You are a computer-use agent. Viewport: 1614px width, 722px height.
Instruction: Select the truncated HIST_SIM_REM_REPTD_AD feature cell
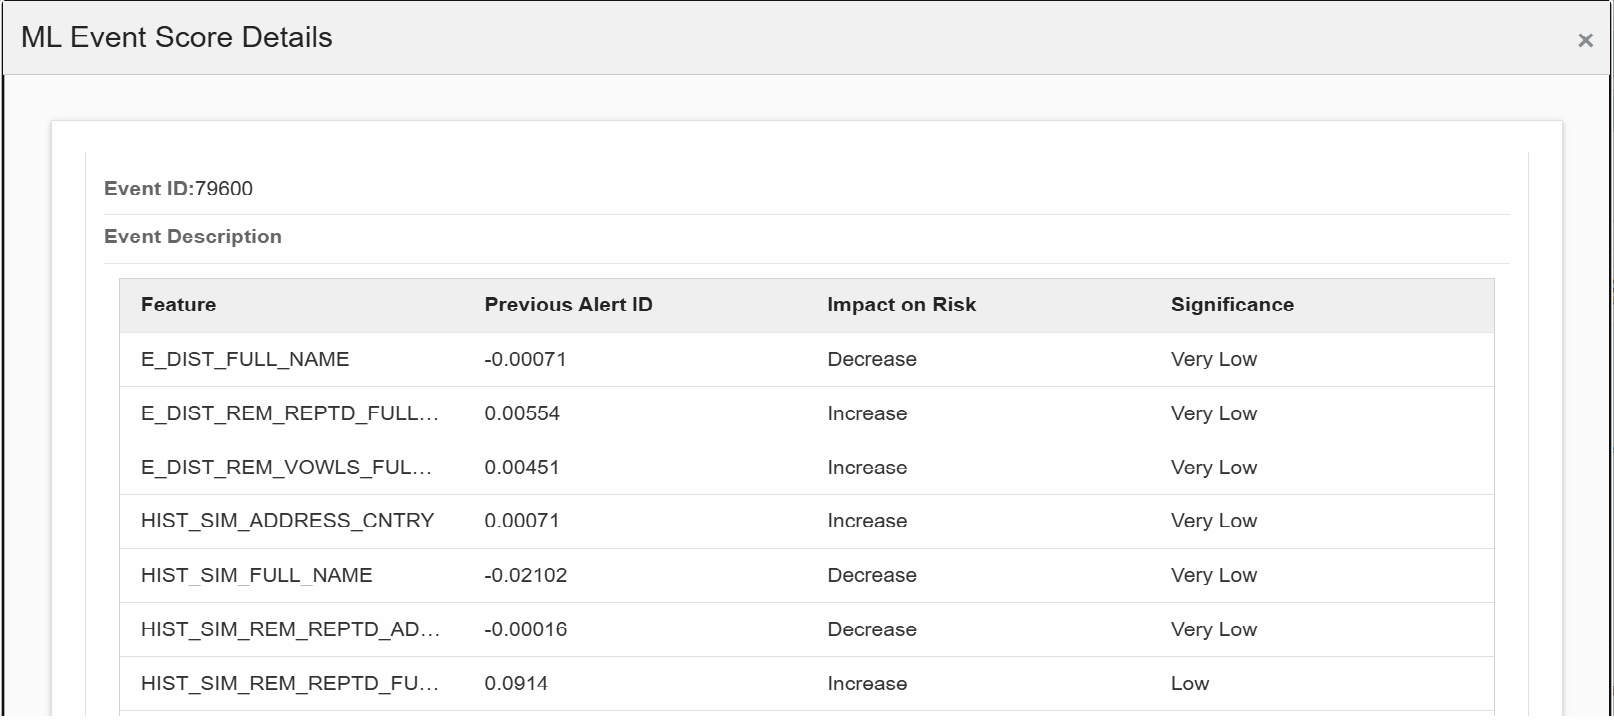[290, 630]
